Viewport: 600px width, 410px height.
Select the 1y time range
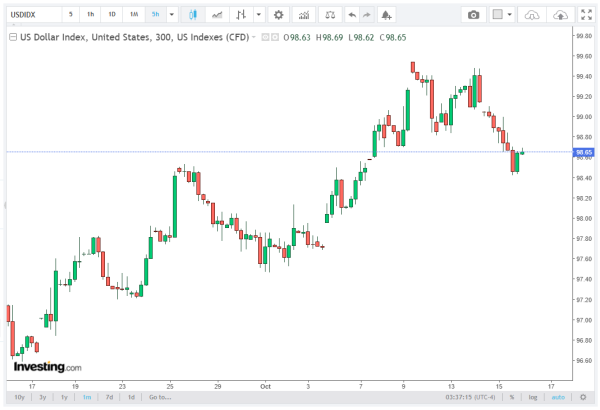click(x=65, y=397)
